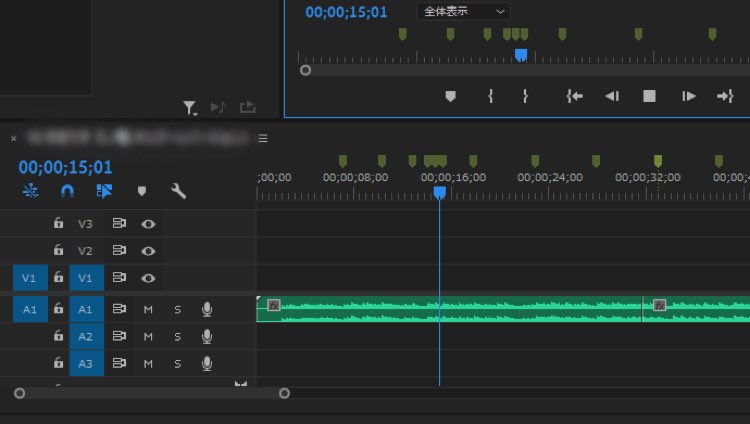750x424 pixels.
Task: Toggle lock on track V1
Action: pyautogui.click(x=58, y=277)
